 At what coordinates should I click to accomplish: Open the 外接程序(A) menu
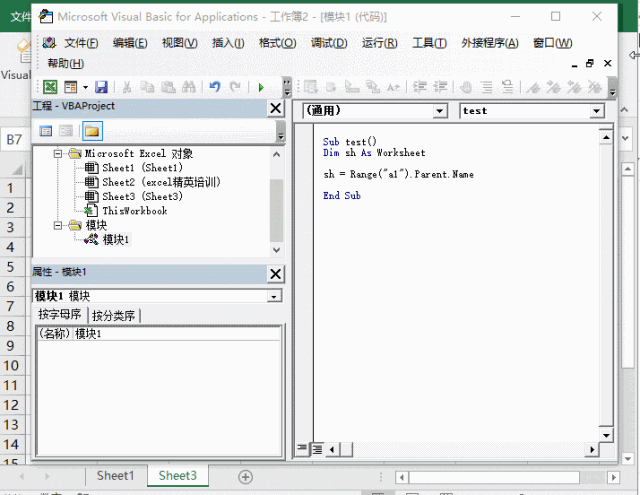point(490,43)
